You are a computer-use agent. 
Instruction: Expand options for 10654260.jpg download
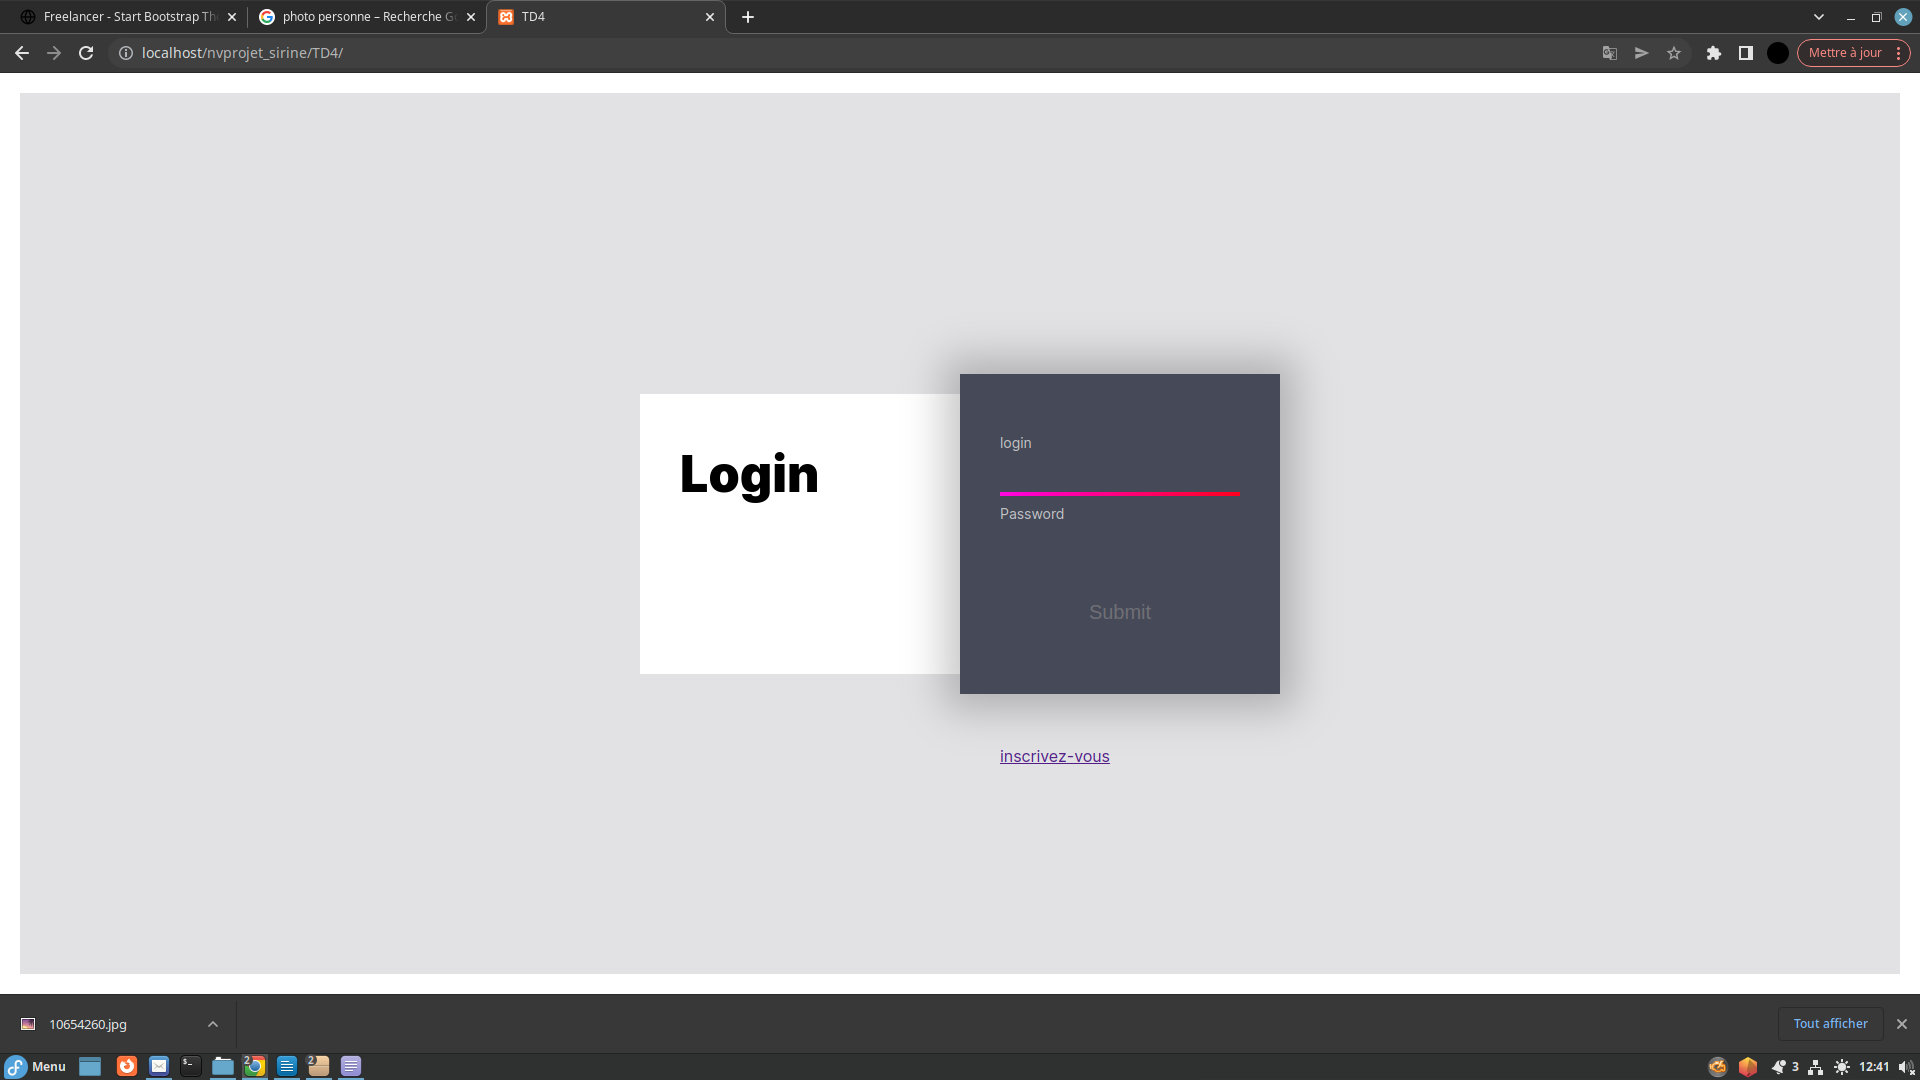tap(213, 1024)
